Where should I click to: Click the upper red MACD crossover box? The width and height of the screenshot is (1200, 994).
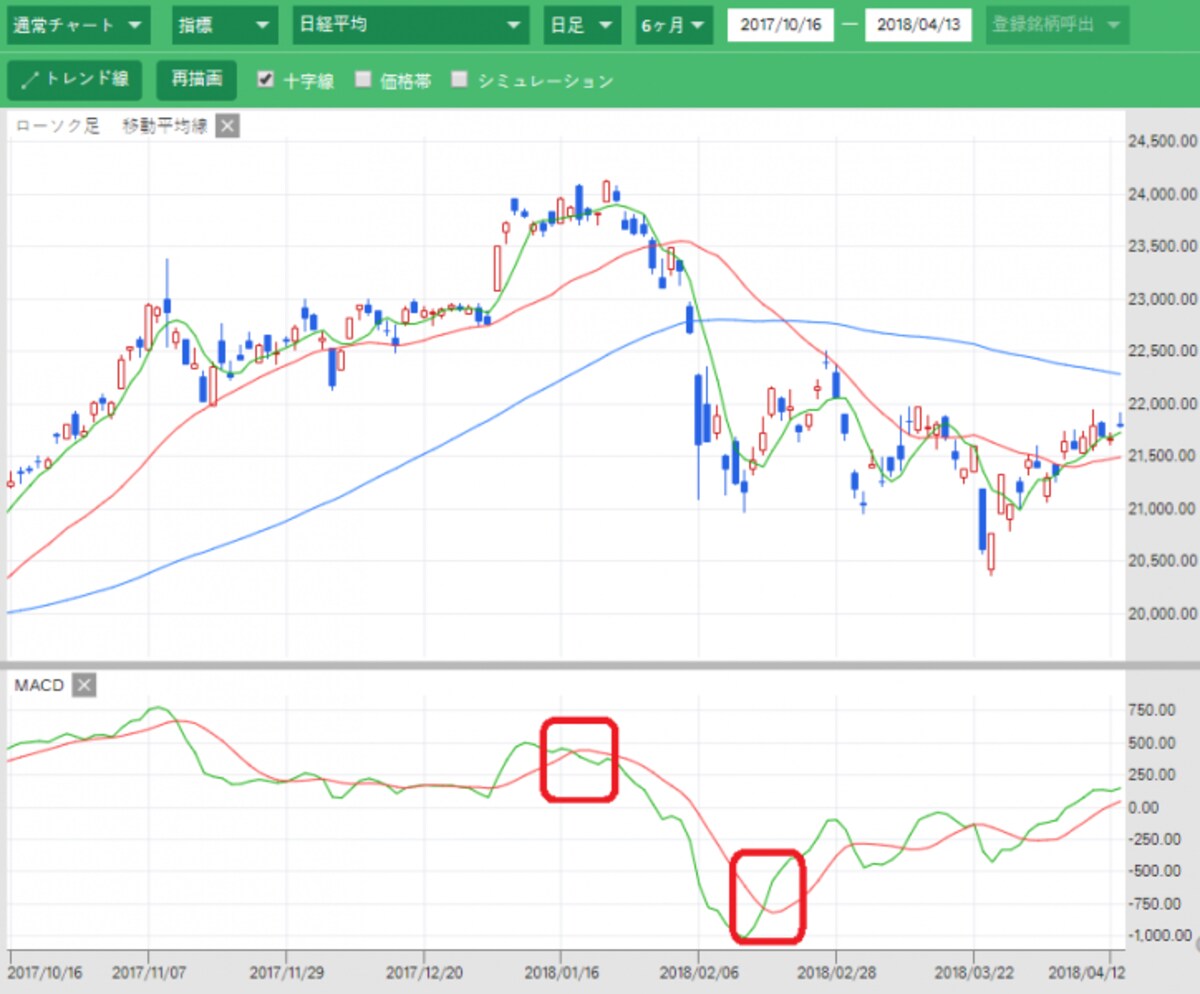(x=579, y=759)
